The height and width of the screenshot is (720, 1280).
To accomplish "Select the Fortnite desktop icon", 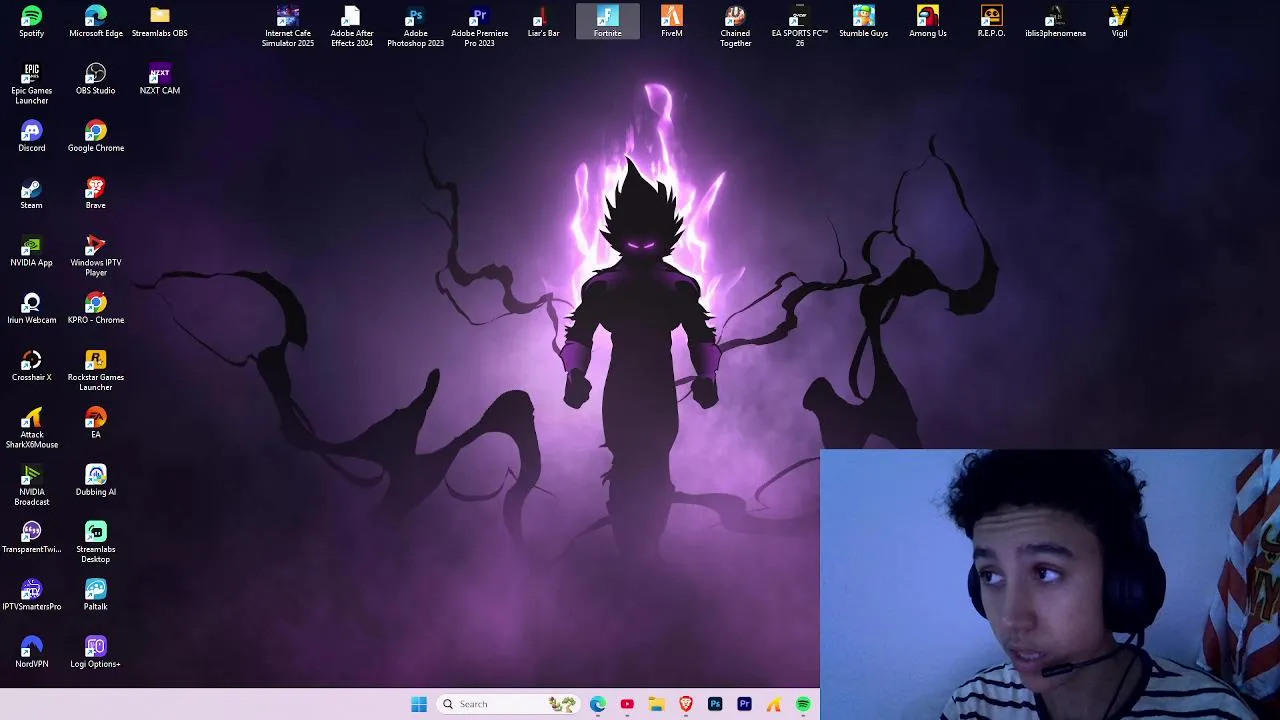I will click(x=607, y=22).
